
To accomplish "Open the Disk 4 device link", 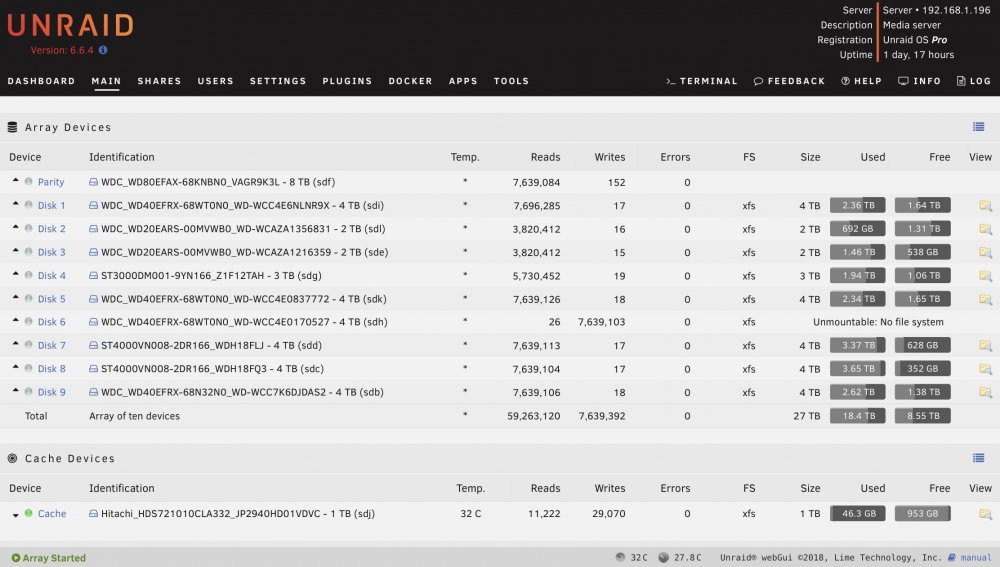I will point(52,276).
